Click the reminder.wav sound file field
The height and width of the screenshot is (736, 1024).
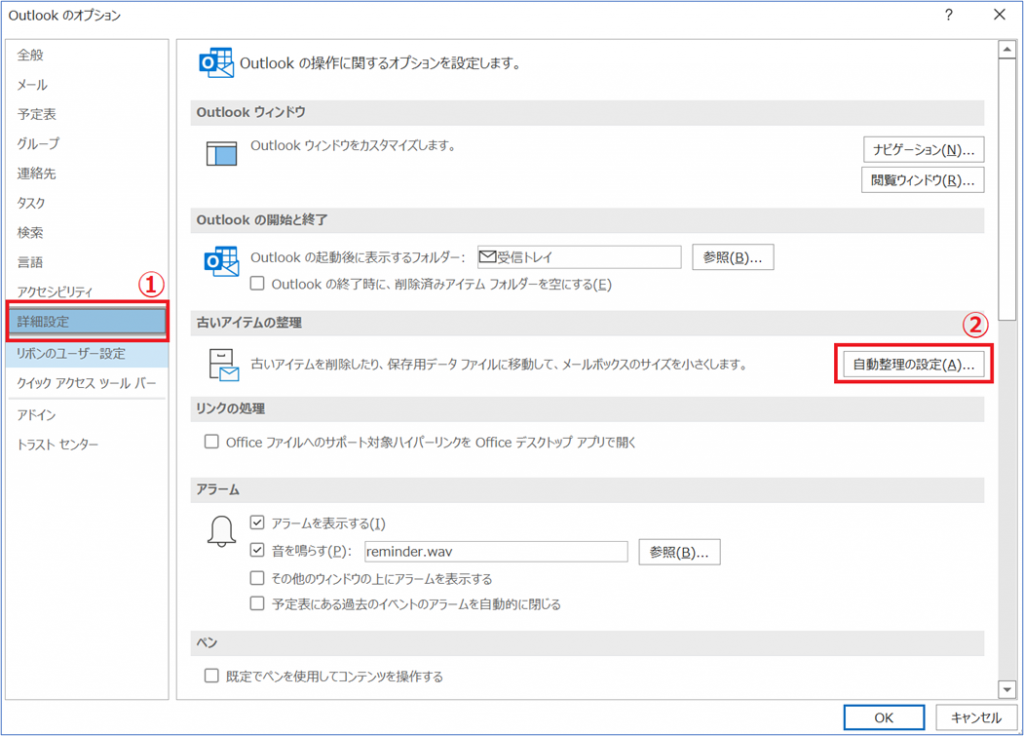click(496, 552)
